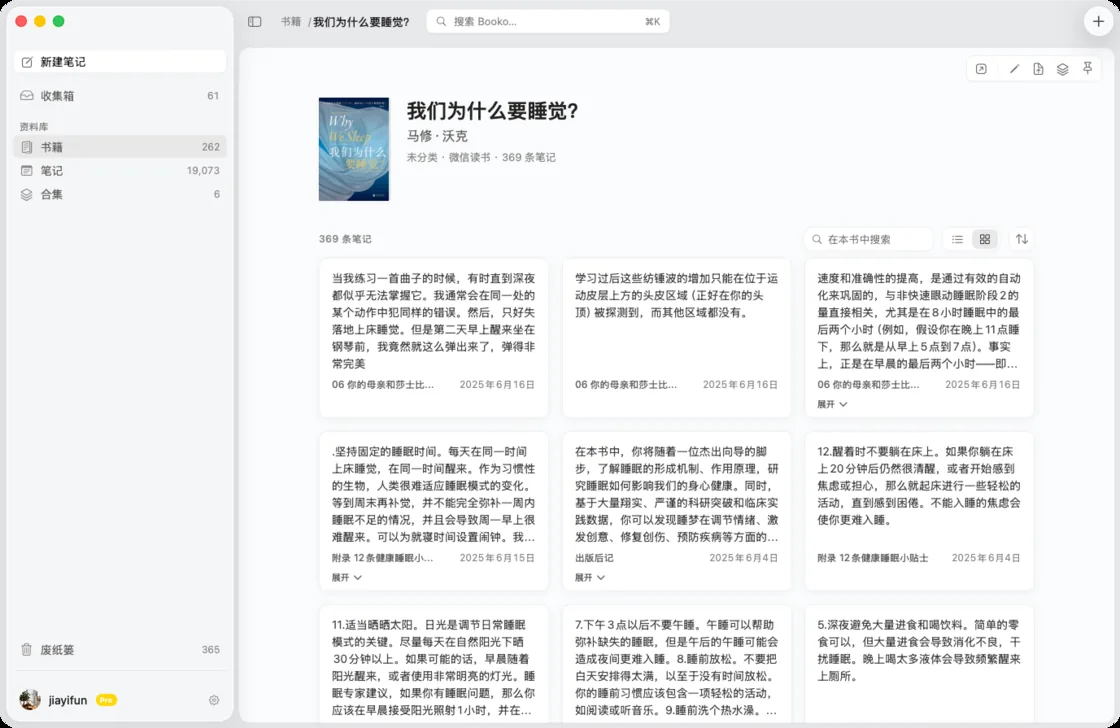Open 合集 collections in sidebar
This screenshot has height=728, width=1120.
click(x=120, y=194)
